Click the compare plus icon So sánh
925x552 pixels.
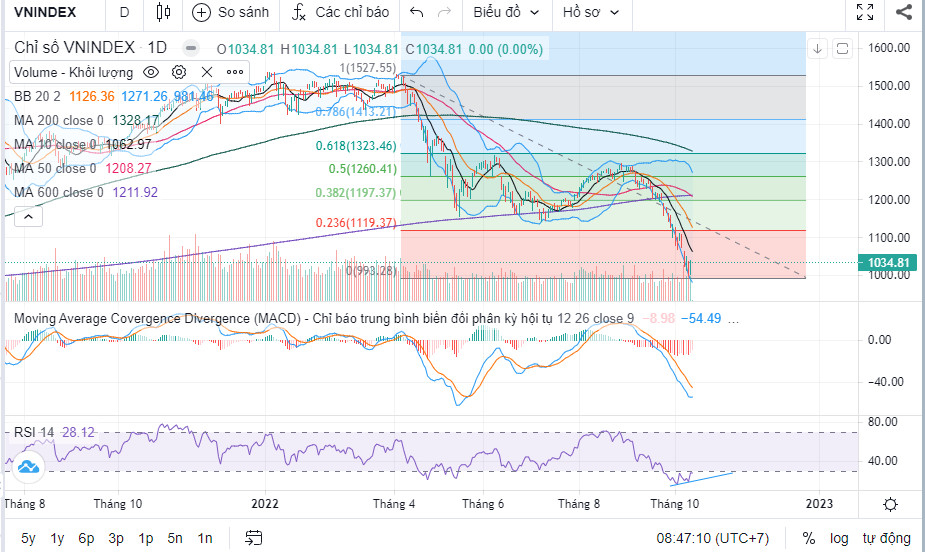(x=201, y=12)
